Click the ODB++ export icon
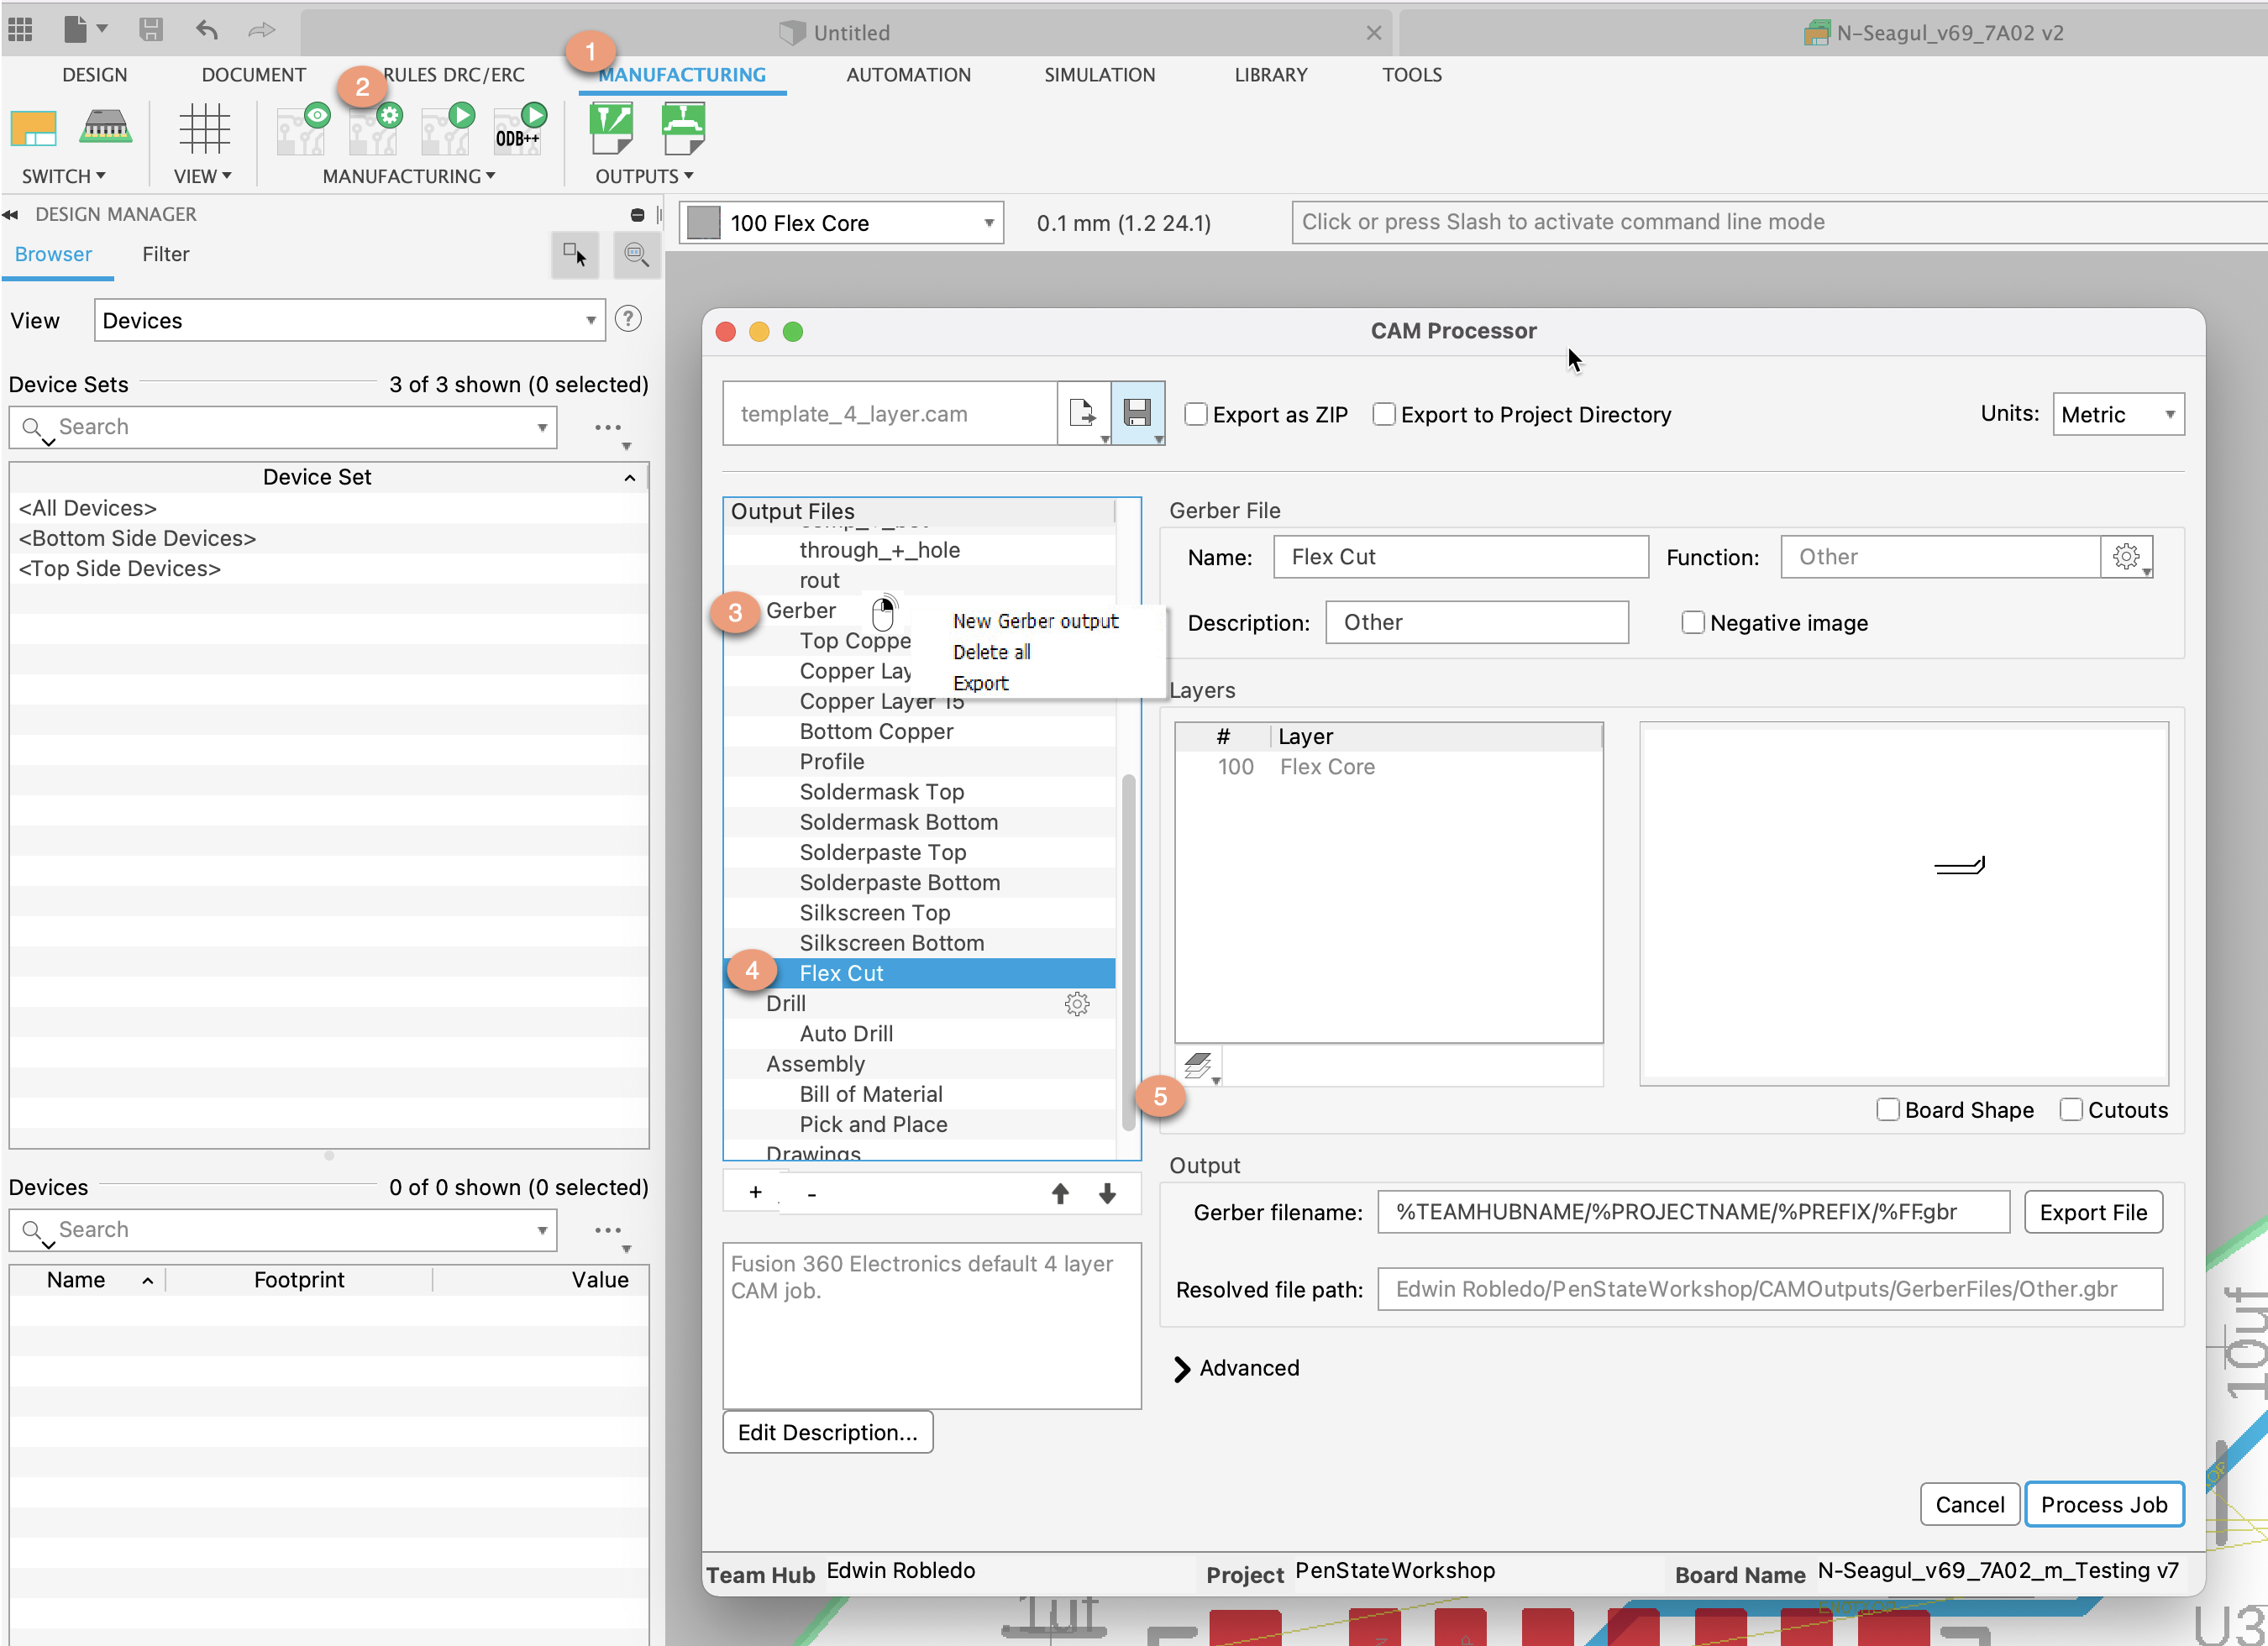Screen dimensions: 2268x1646 pyautogui.click(x=519, y=131)
